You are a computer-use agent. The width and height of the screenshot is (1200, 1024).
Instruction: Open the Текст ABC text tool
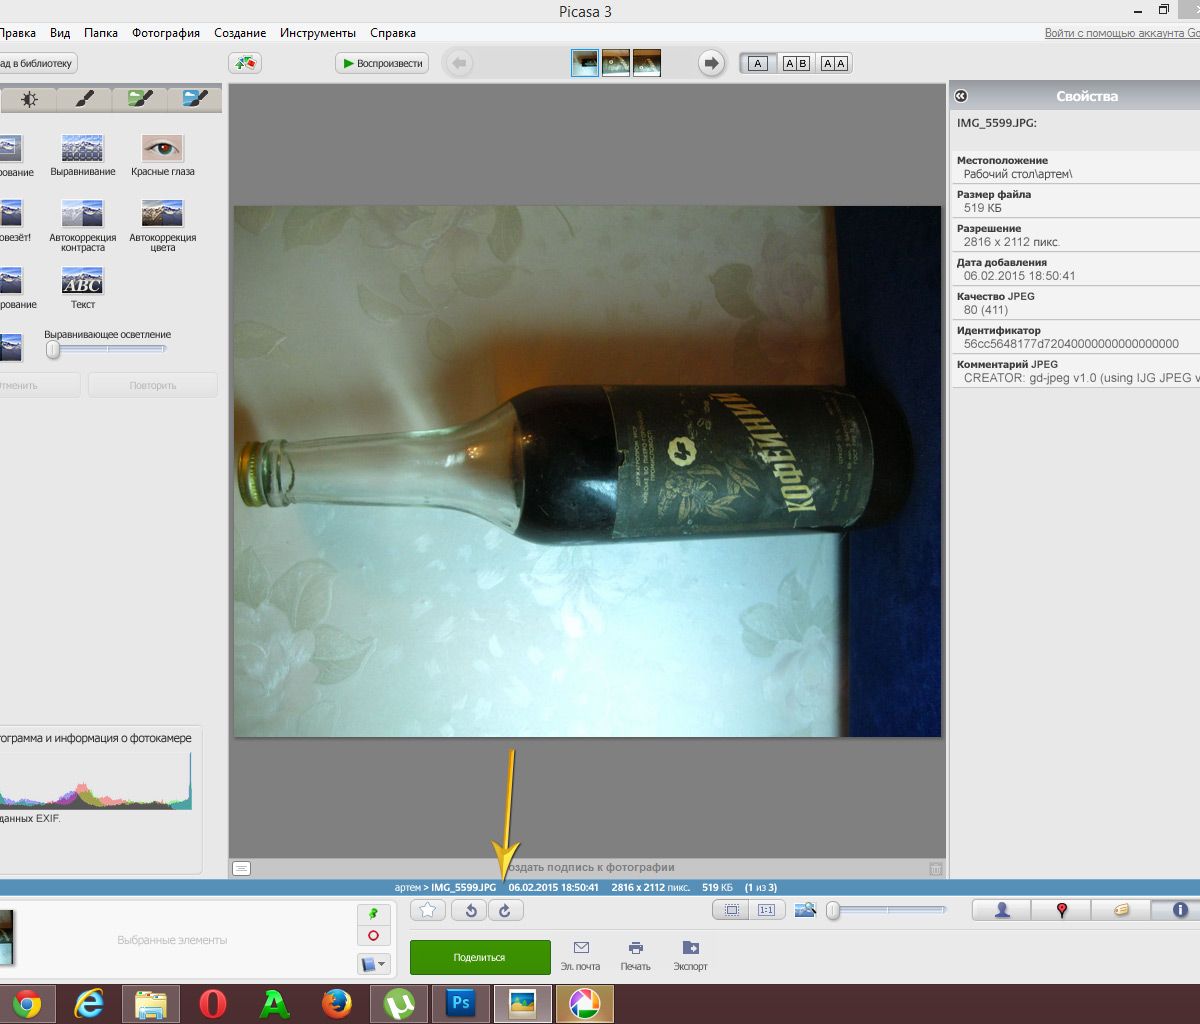[82, 281]
